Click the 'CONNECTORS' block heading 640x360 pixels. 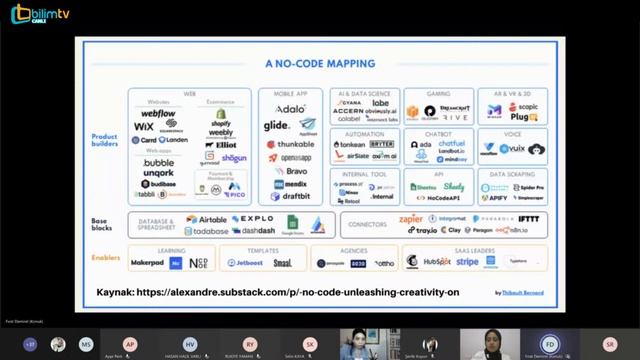367,224
